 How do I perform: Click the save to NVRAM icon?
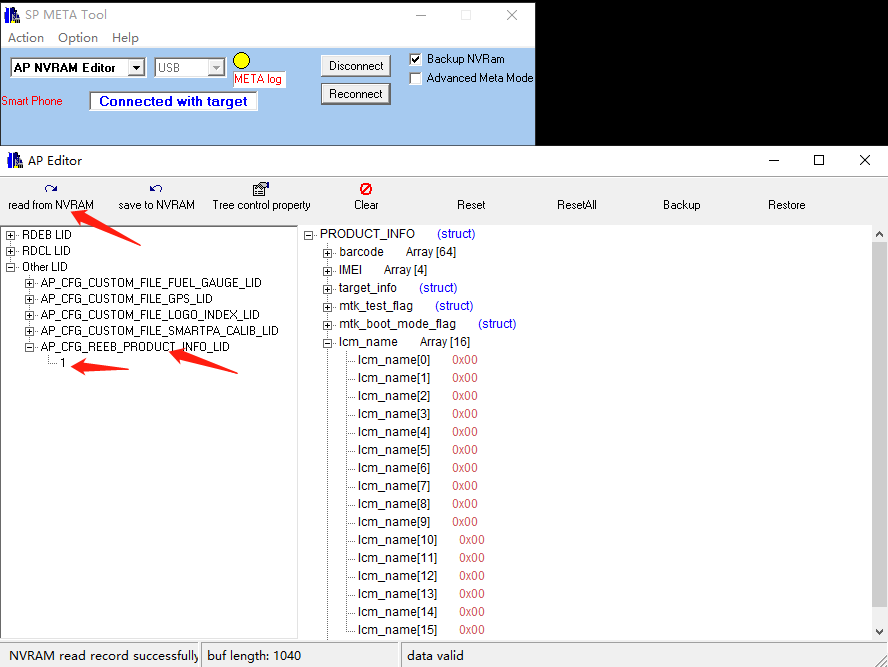(x=156, y=188)
